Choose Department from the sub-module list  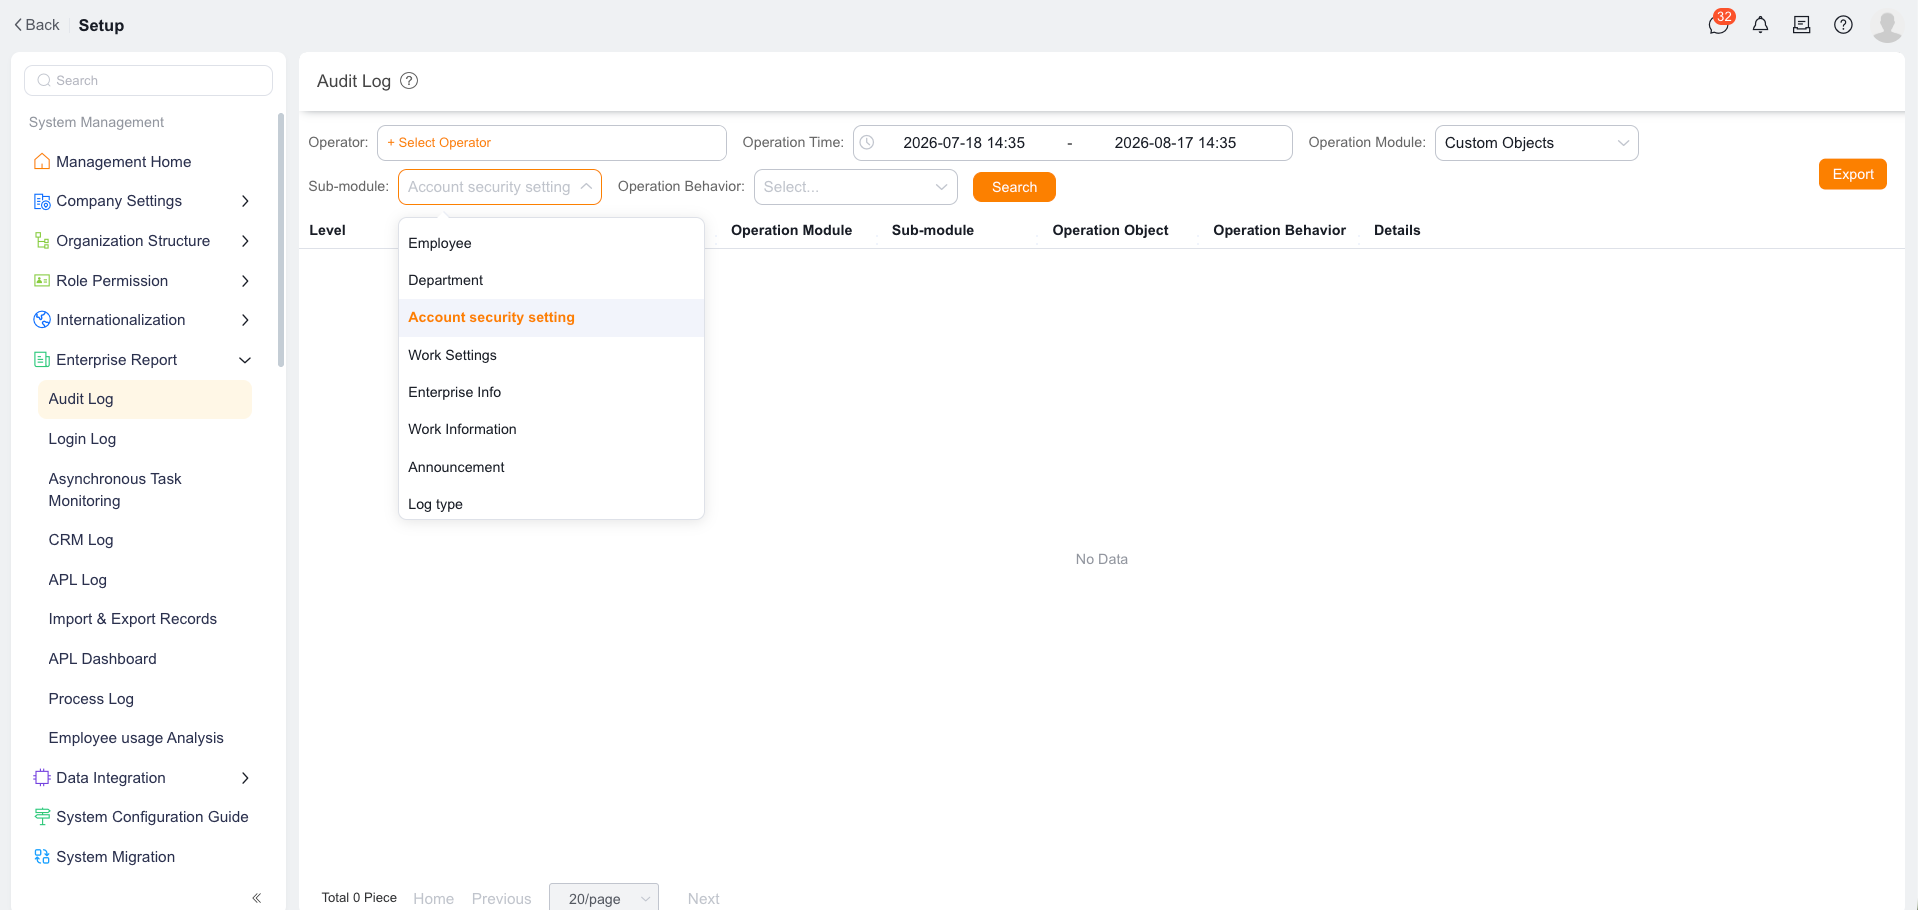[551, 280]
